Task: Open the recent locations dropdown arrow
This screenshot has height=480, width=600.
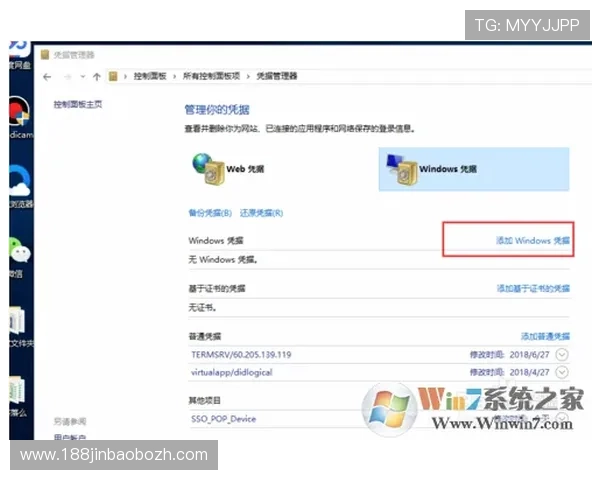Action: point(83,77)
